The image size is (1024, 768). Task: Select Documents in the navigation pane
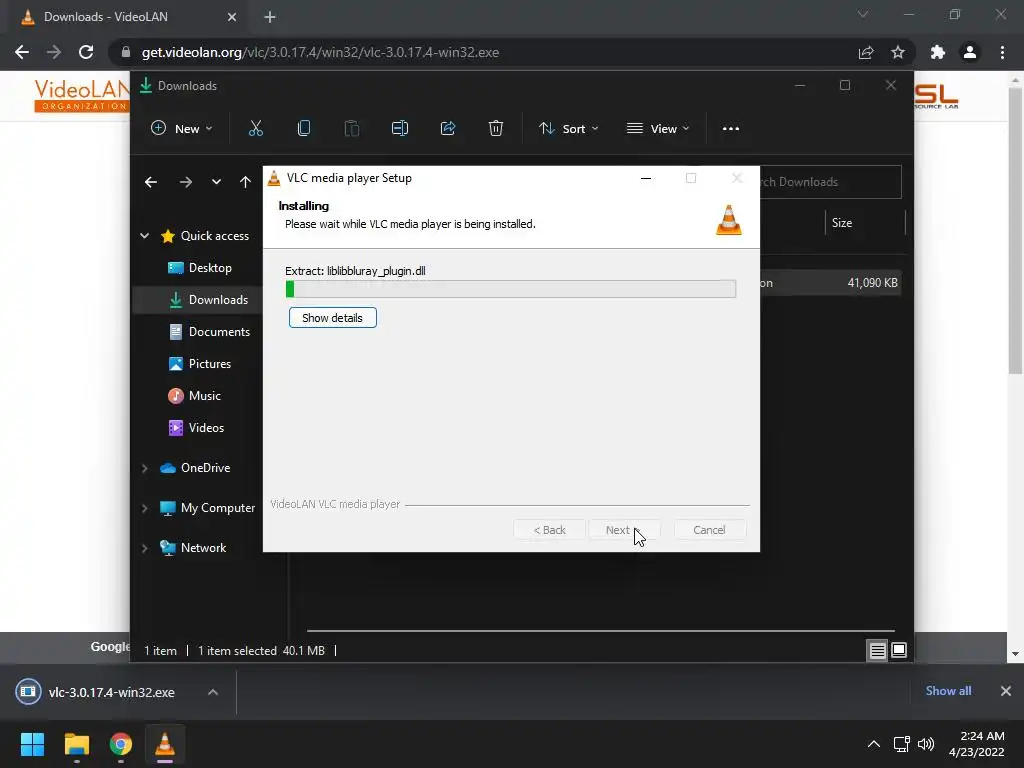click(209, 332)
